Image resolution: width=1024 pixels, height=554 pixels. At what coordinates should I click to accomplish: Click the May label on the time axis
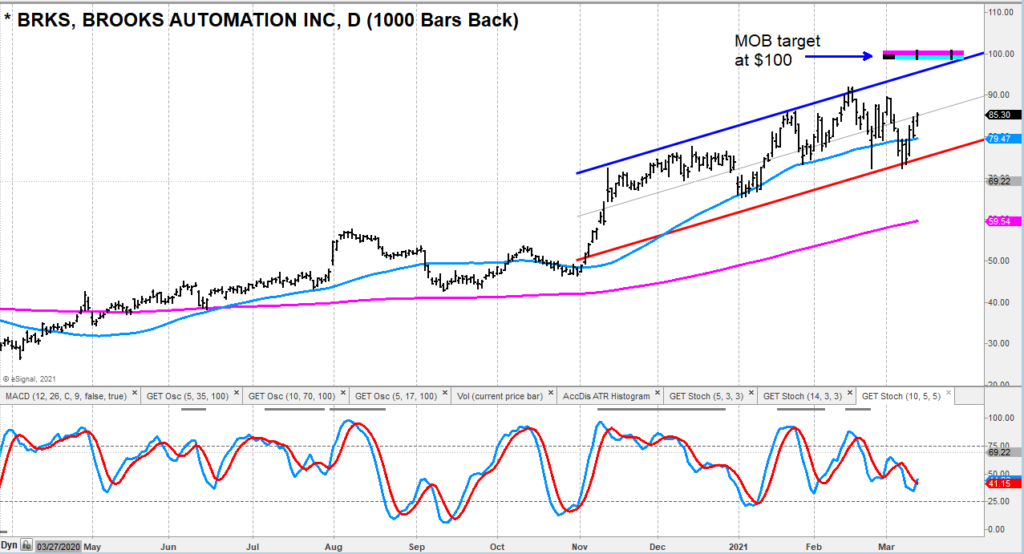(92, 546)
